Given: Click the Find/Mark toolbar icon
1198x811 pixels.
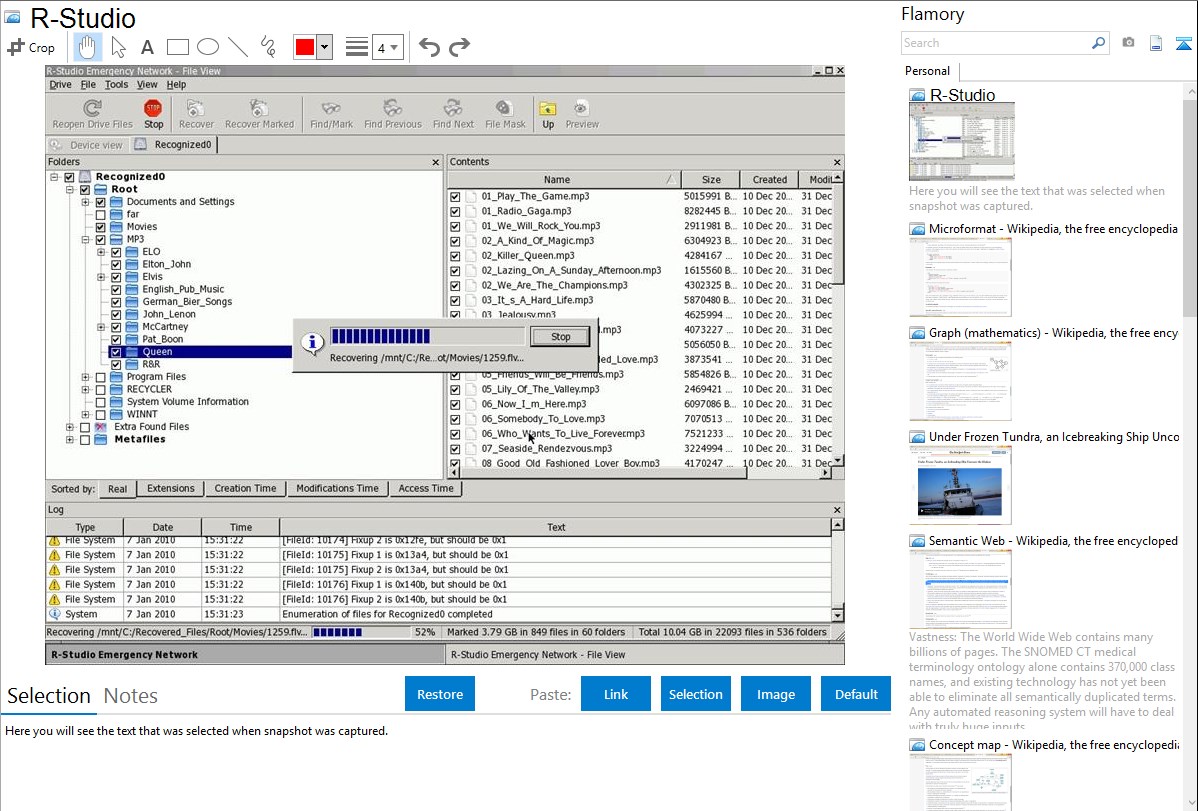Looking at the screenshot, I should [332, 115].
